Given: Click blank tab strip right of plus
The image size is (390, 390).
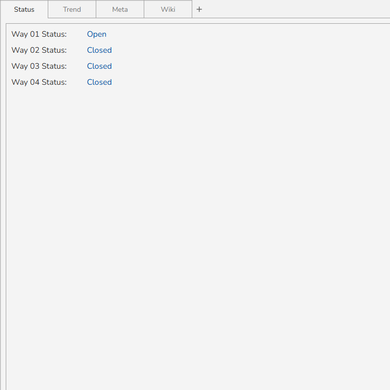Looking at the screenshot, I should [x=297, y=9].
